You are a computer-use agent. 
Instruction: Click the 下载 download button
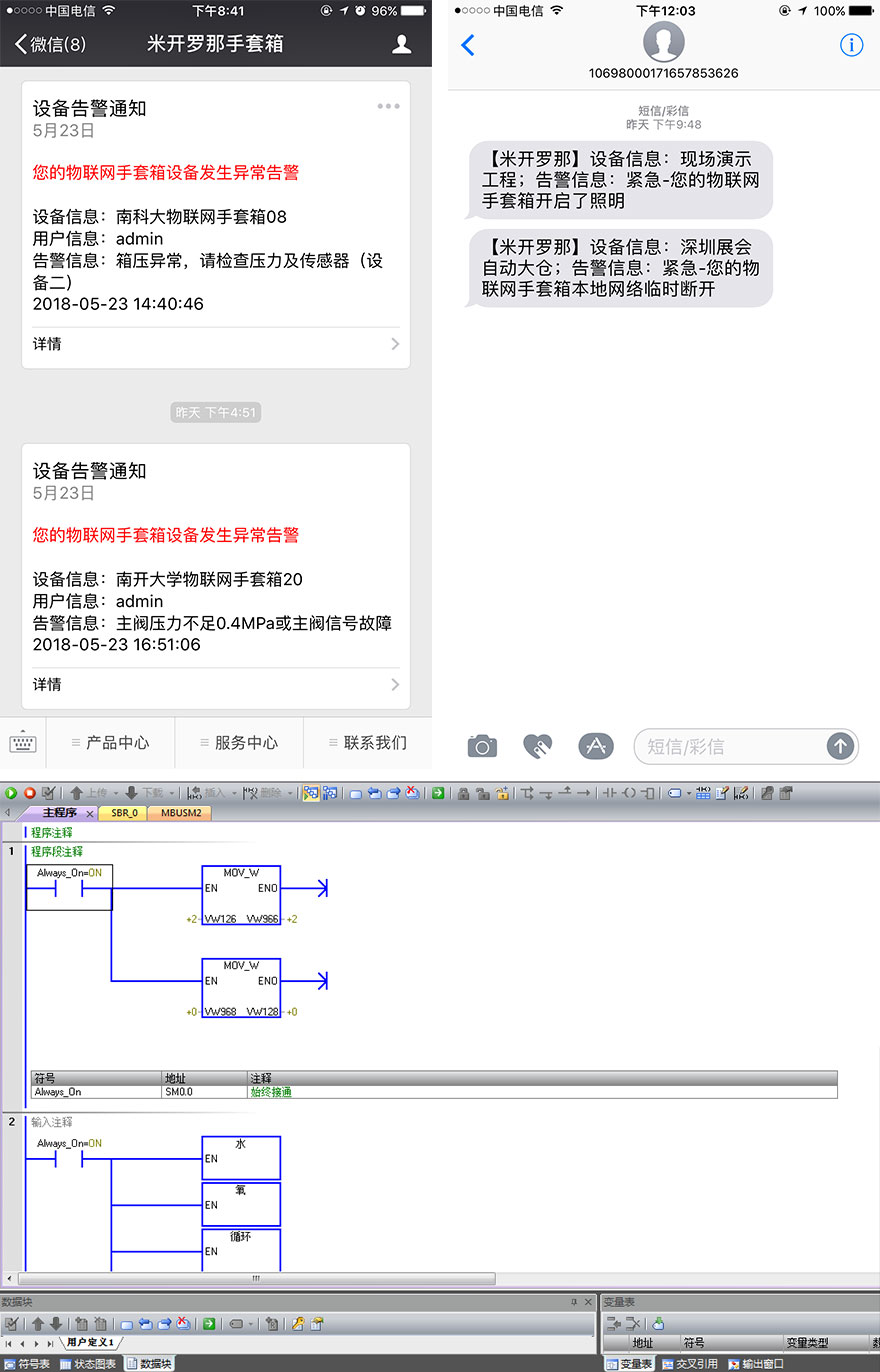pyautogui.click(x=144, y=793)
